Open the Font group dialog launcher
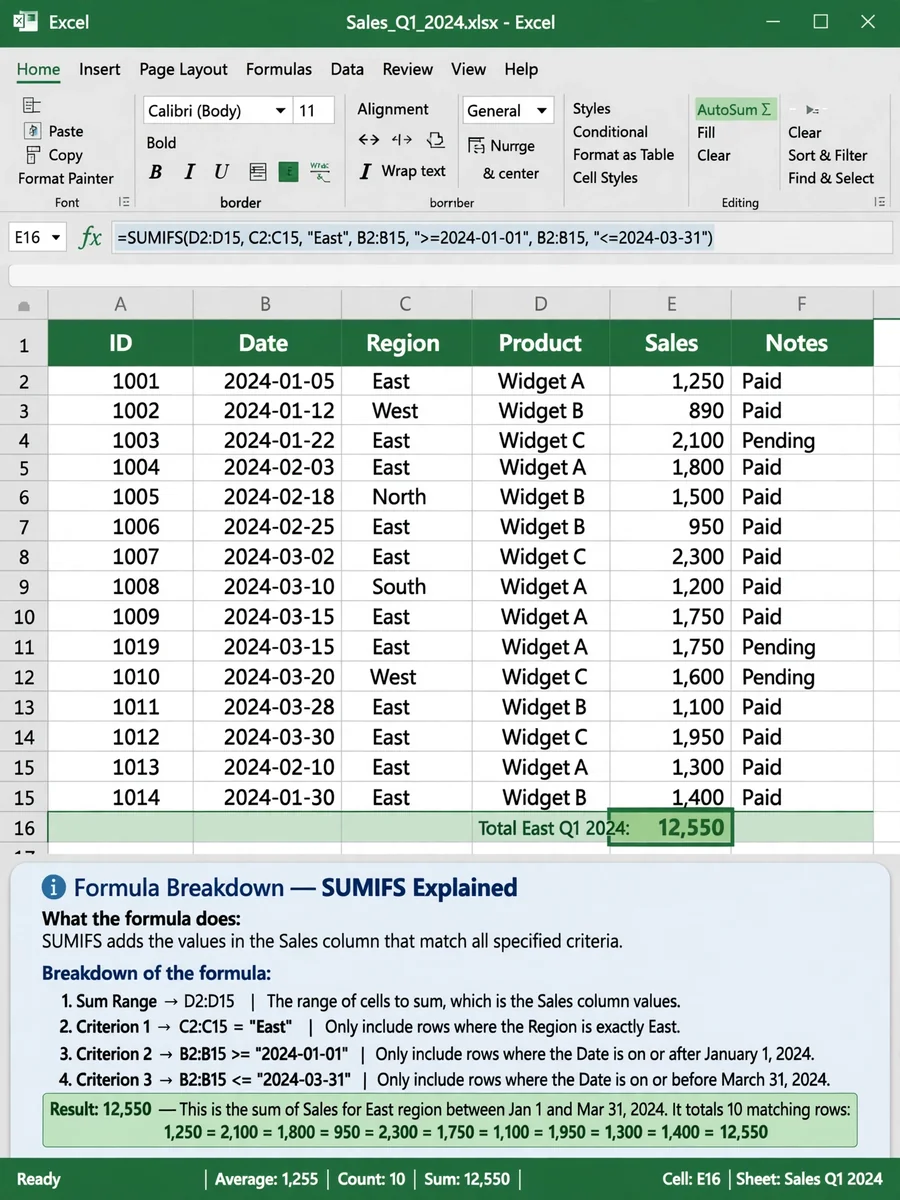The image size is (900, 1200). pos(123,202)
